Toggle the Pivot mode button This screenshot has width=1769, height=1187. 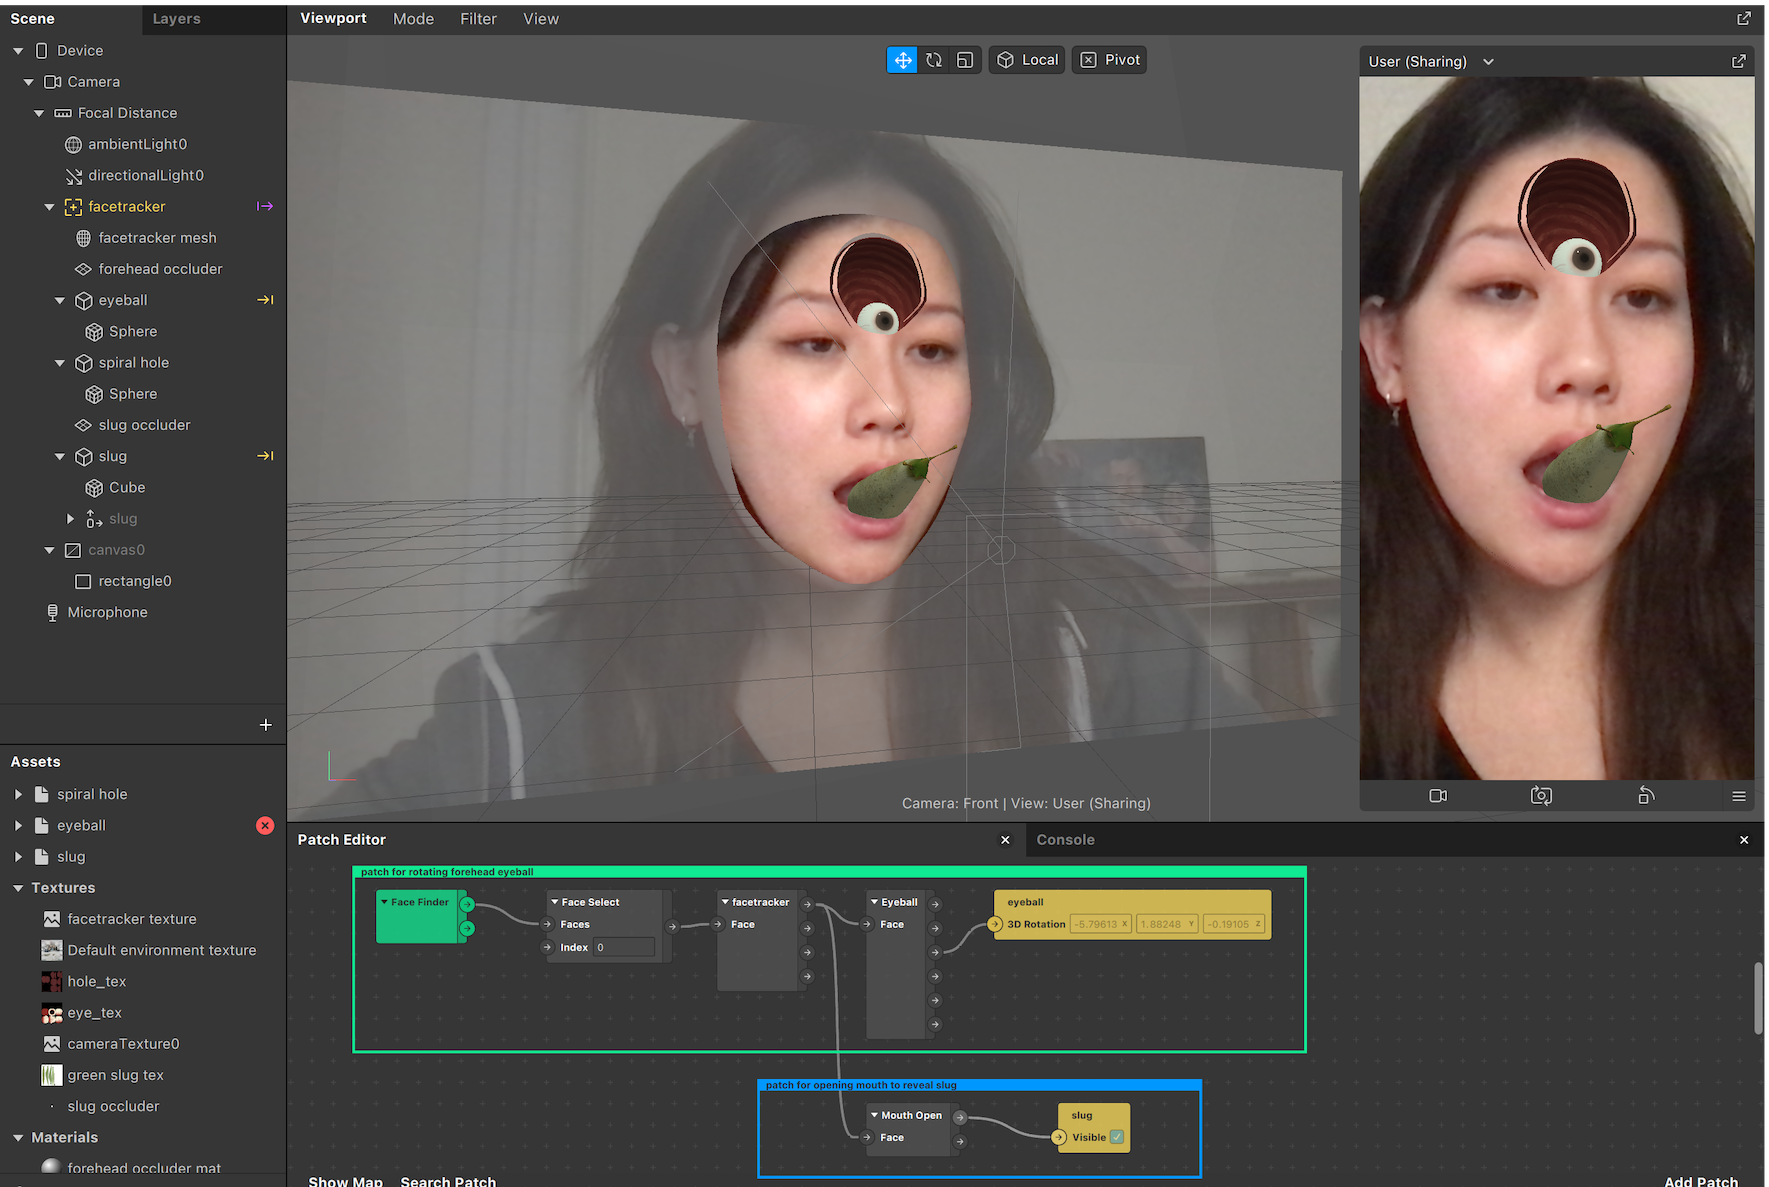(1108, 59)
